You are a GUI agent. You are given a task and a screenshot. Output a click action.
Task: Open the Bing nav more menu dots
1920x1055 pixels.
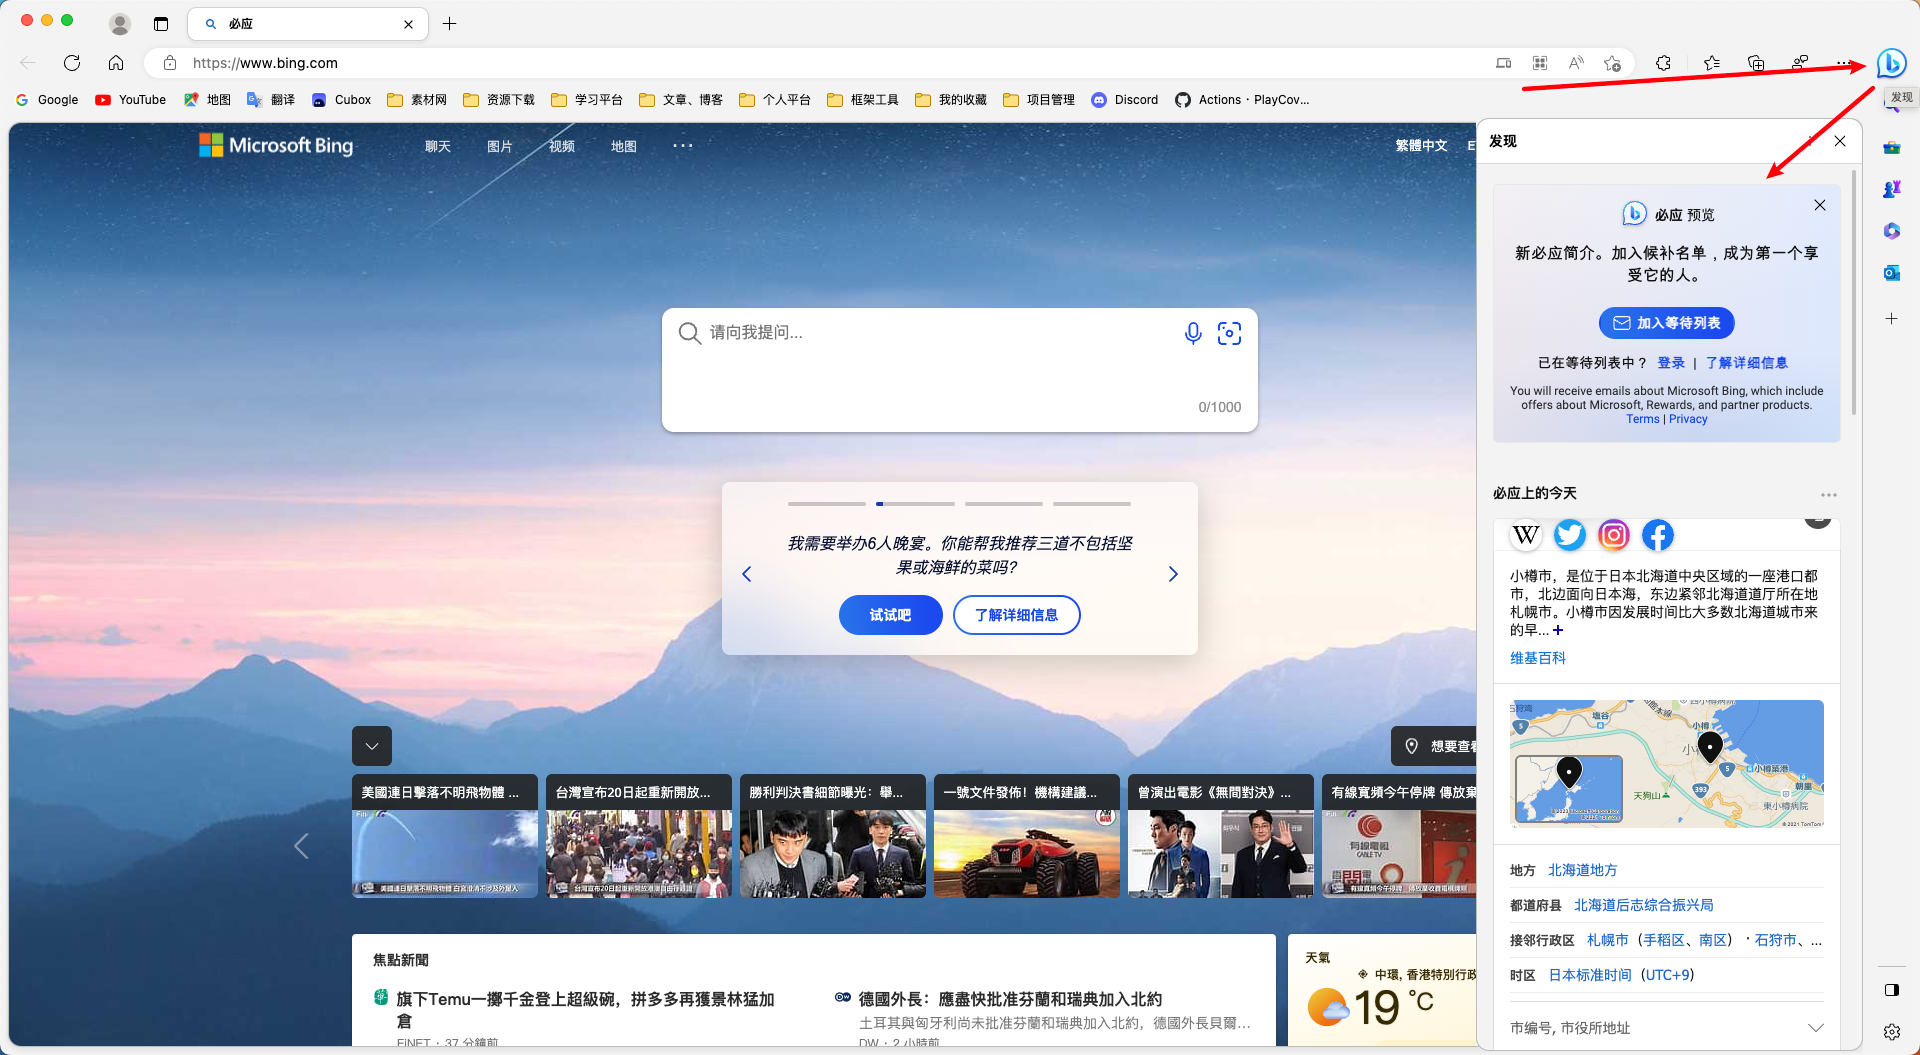pyautogui.click(x=683, y=146)
